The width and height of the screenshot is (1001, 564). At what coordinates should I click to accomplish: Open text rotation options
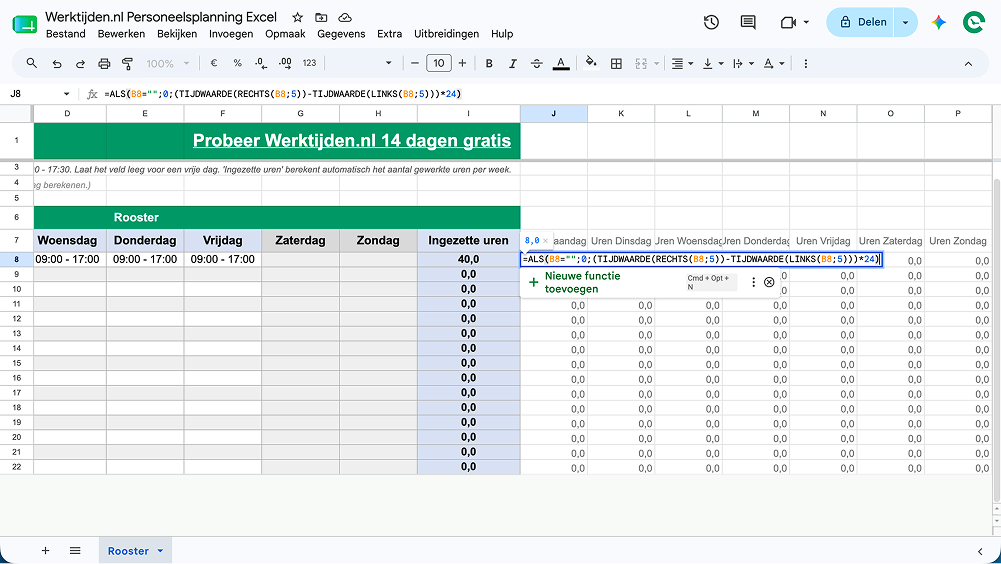pos(773,63)
